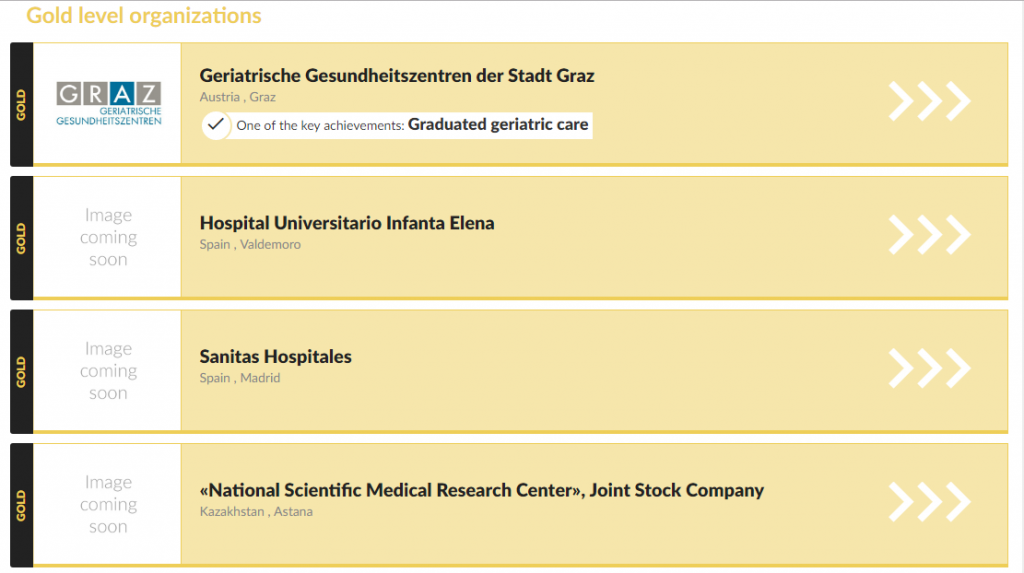Screen dimensions: 1024x573
Task: Click National Scientific Medical image placeholder
Action: pyautogui.click(x=108, y=504)
